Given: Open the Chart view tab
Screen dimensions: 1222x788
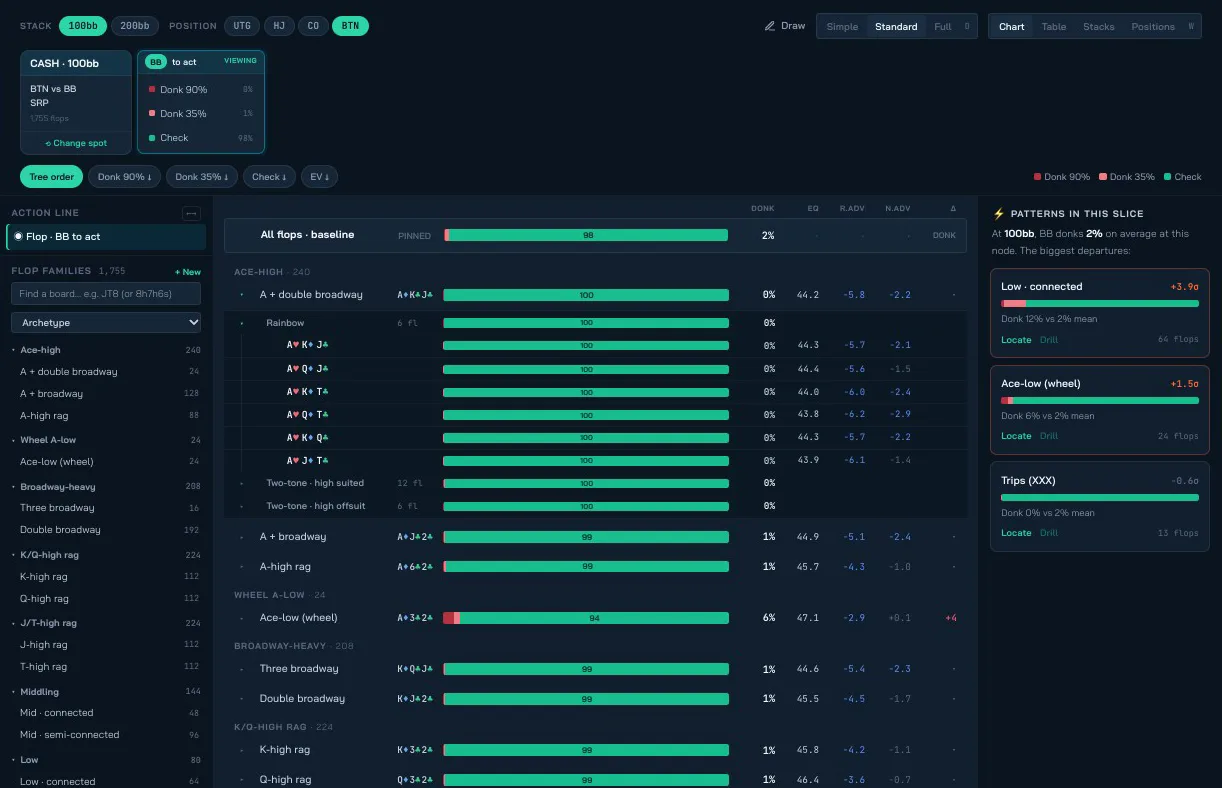Looking at the screenshot, I should (1011, 27).
